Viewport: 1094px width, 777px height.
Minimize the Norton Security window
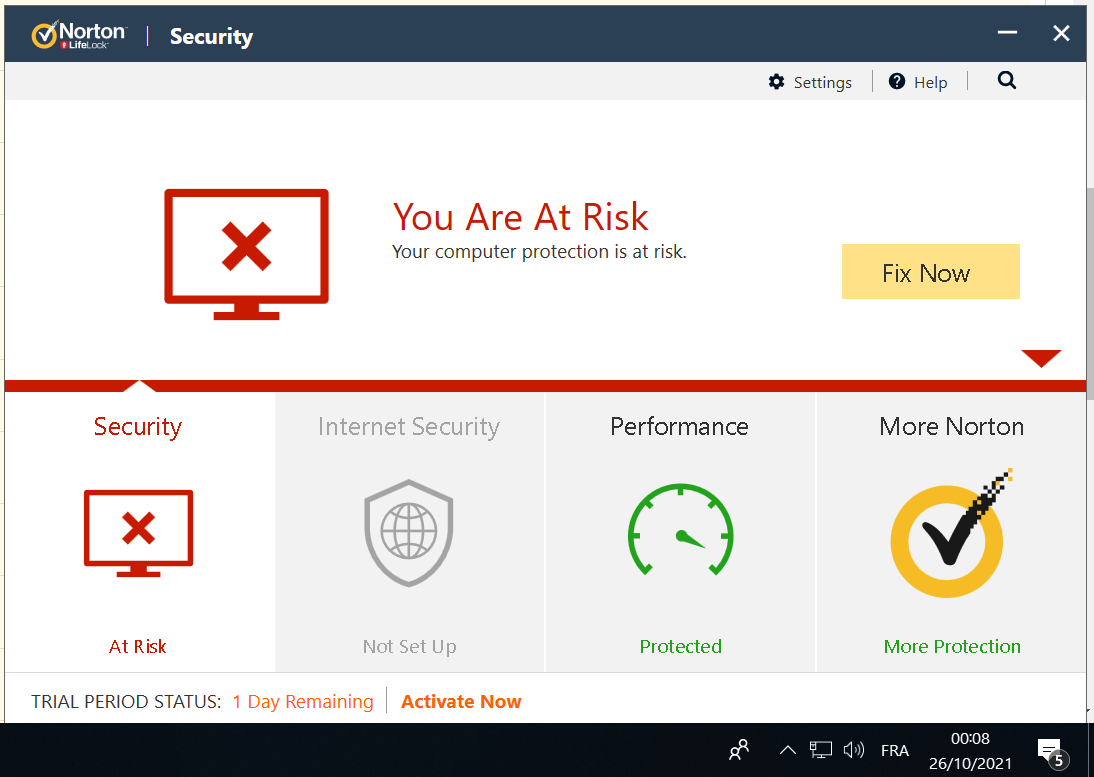(1007, 33)
